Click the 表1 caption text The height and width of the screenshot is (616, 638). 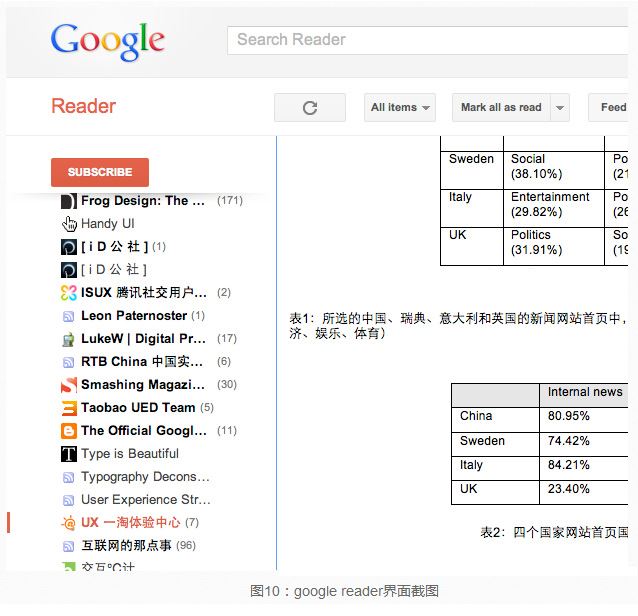(458, 325)
